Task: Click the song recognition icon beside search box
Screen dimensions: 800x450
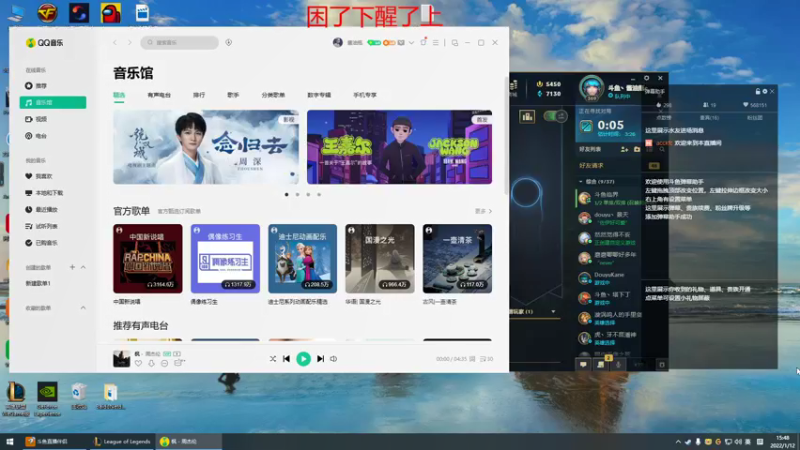Action: pyautogui.click(x=229, y=42)
